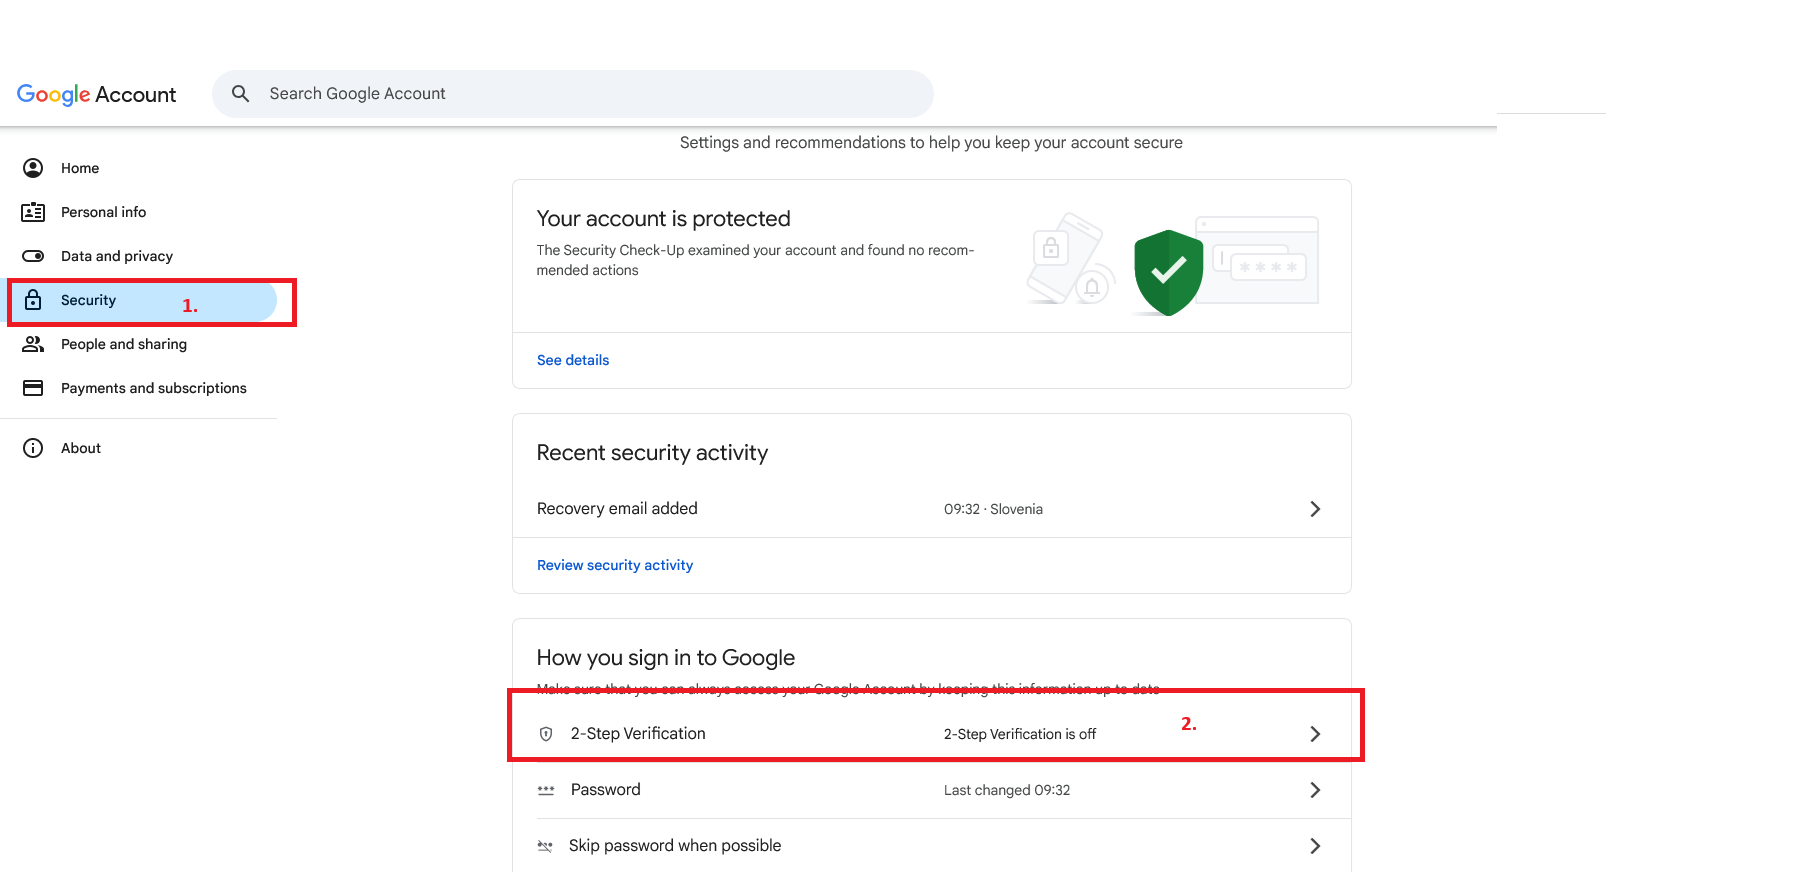
Task: Click the People and sharing icon
Action: (x=33, y=344)
